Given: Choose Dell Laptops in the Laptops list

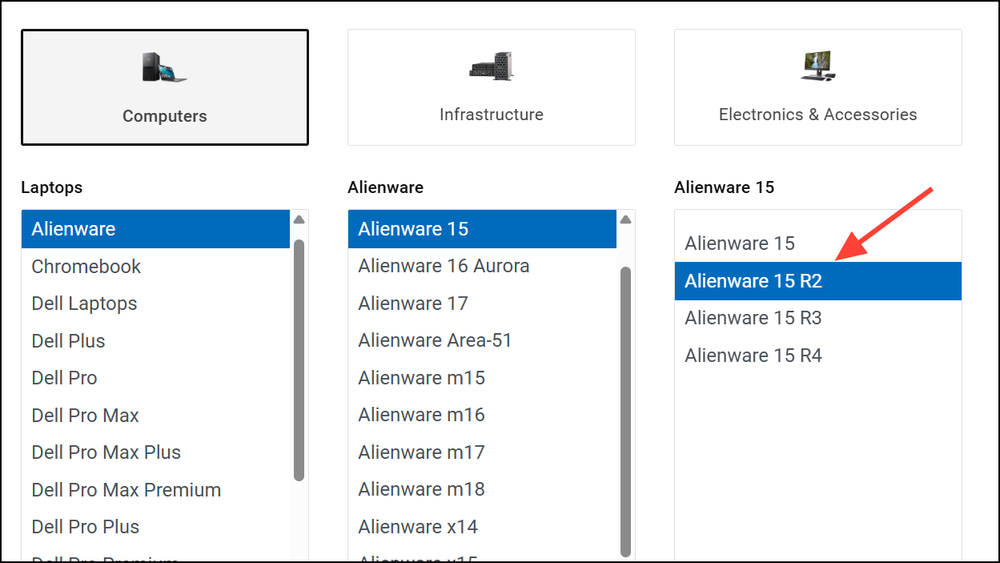Looking at the screenshot, I should tap(156, 303).
